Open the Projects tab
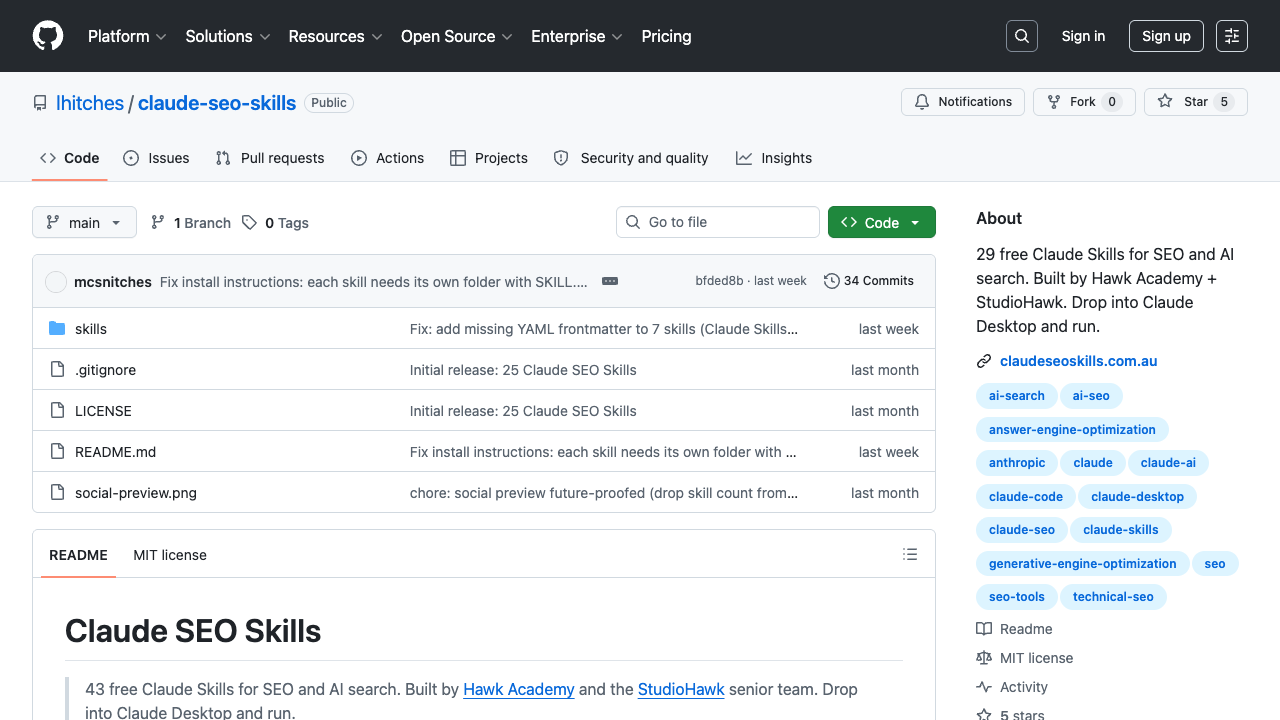This screenshot has height=720, width=1280. 489,158
